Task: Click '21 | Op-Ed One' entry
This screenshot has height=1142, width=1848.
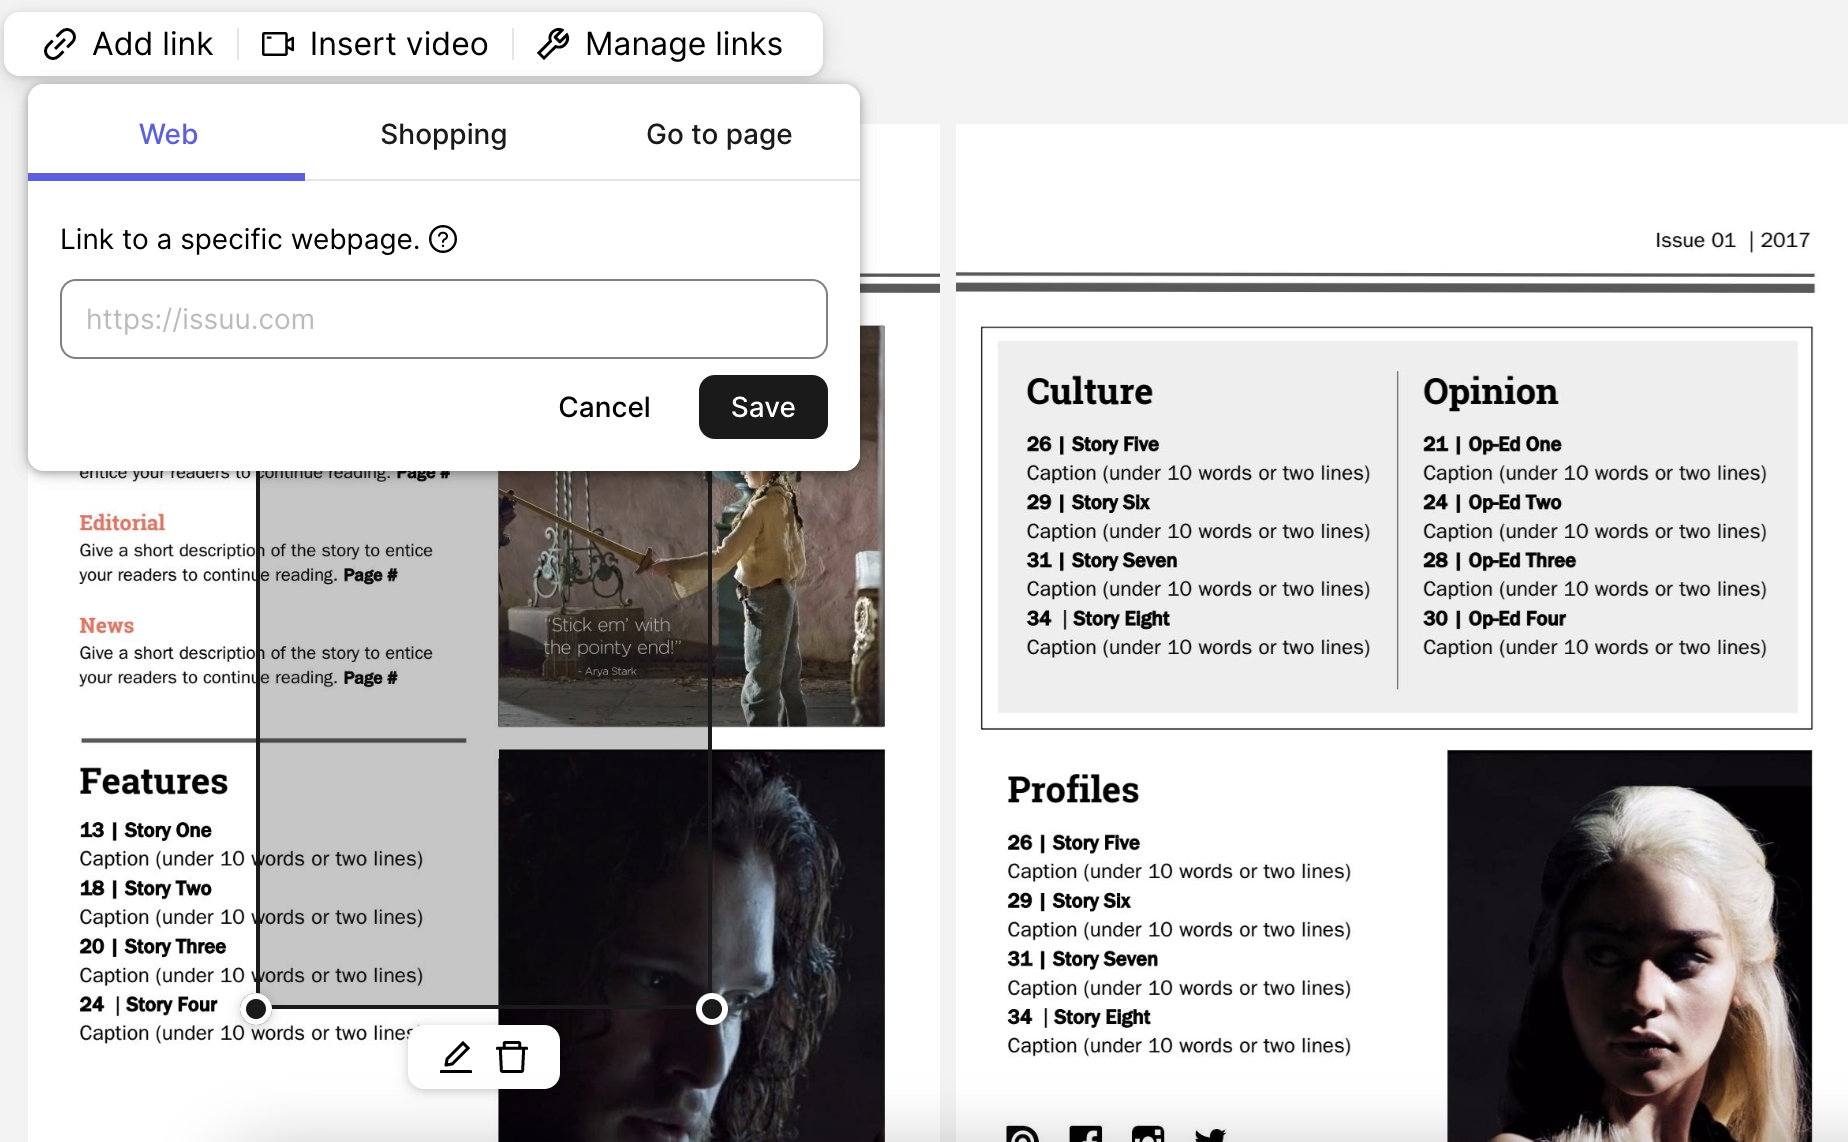Action: pos(1492,444)
